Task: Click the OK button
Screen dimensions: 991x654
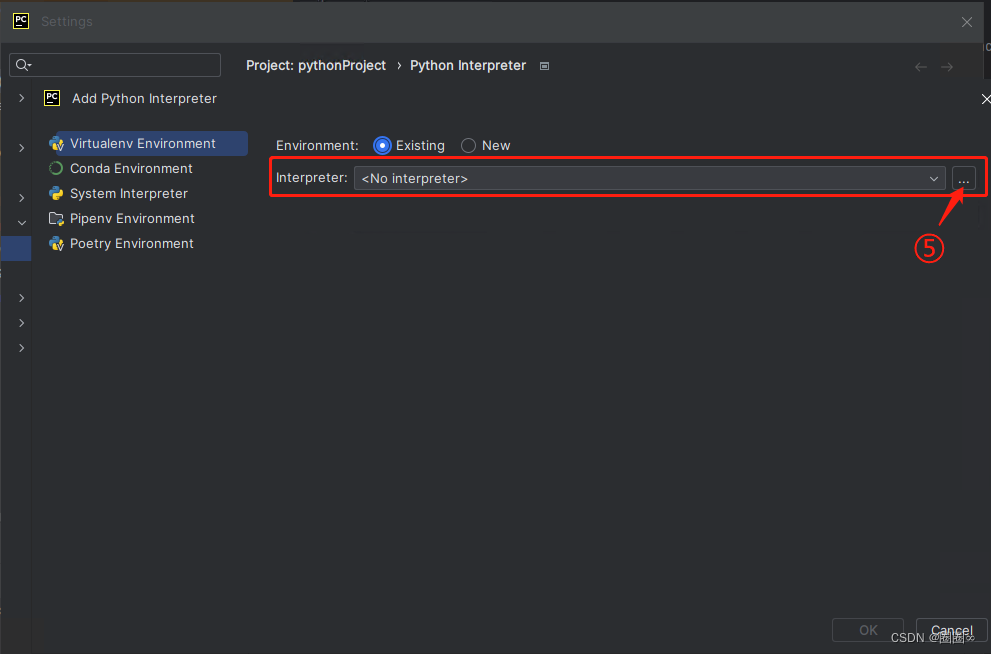Action: pyautogui.click(x=868, y=630)
